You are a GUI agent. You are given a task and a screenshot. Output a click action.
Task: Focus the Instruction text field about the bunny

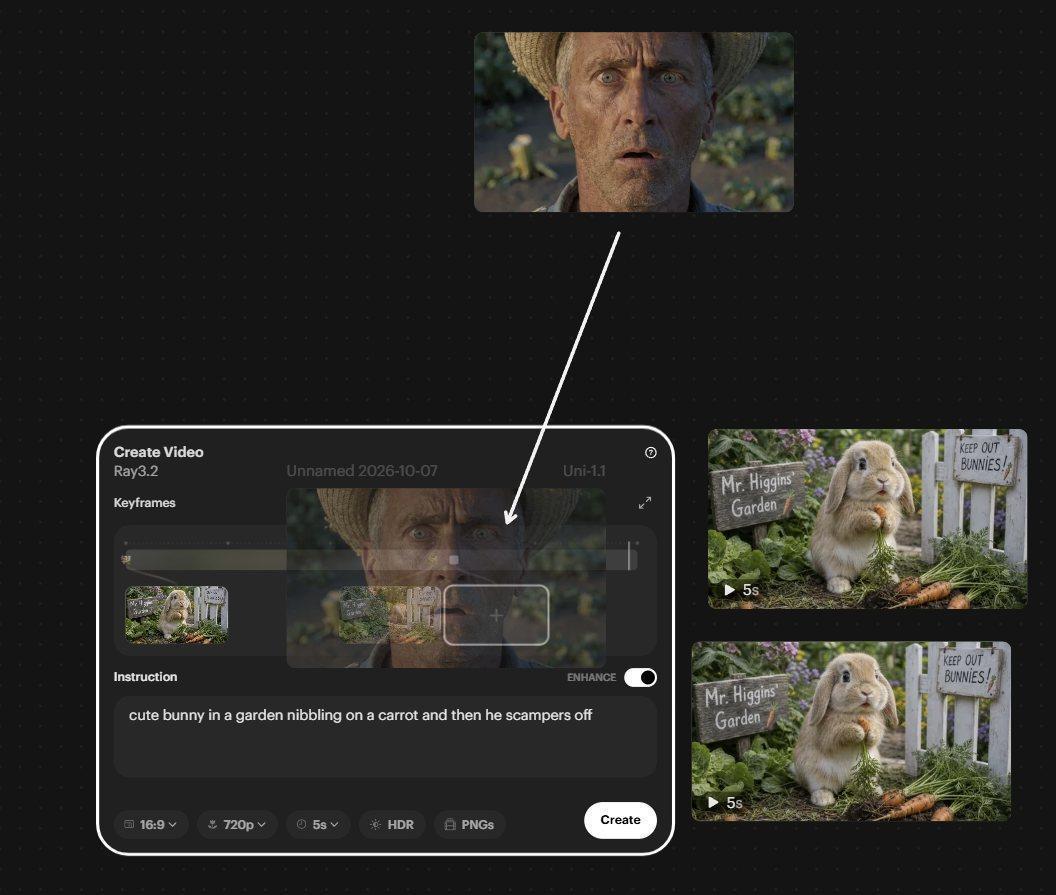(x=385, y=737)
